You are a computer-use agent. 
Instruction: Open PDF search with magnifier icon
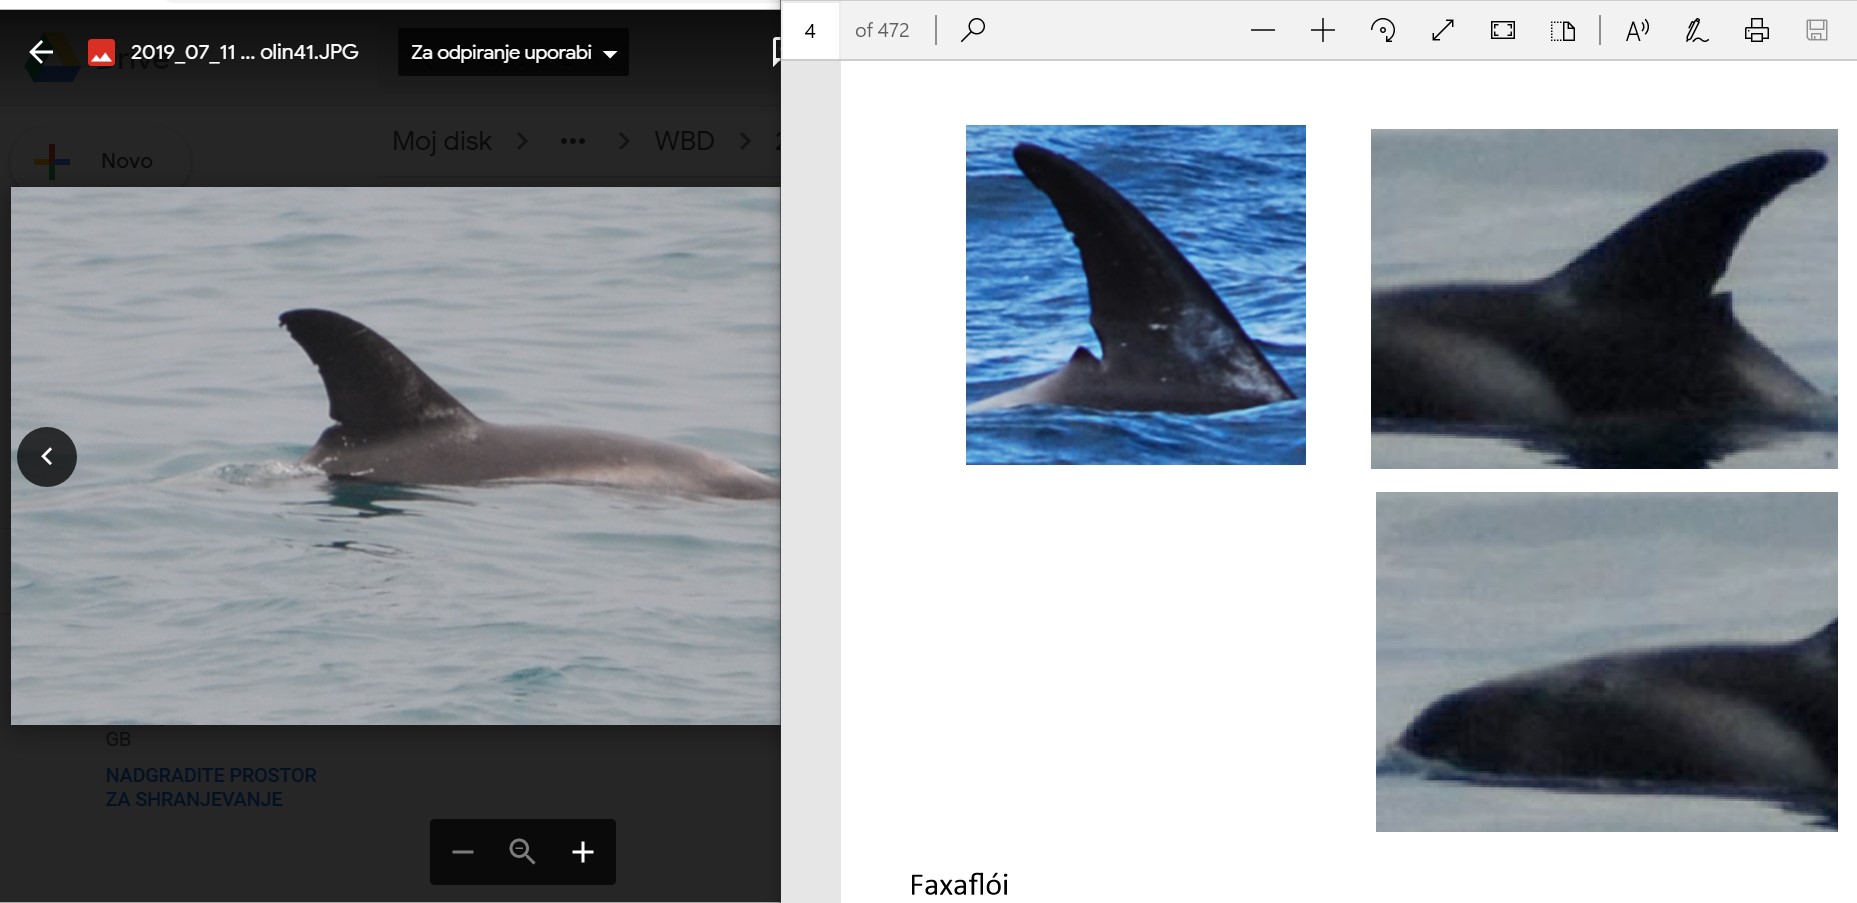(972, 30)
